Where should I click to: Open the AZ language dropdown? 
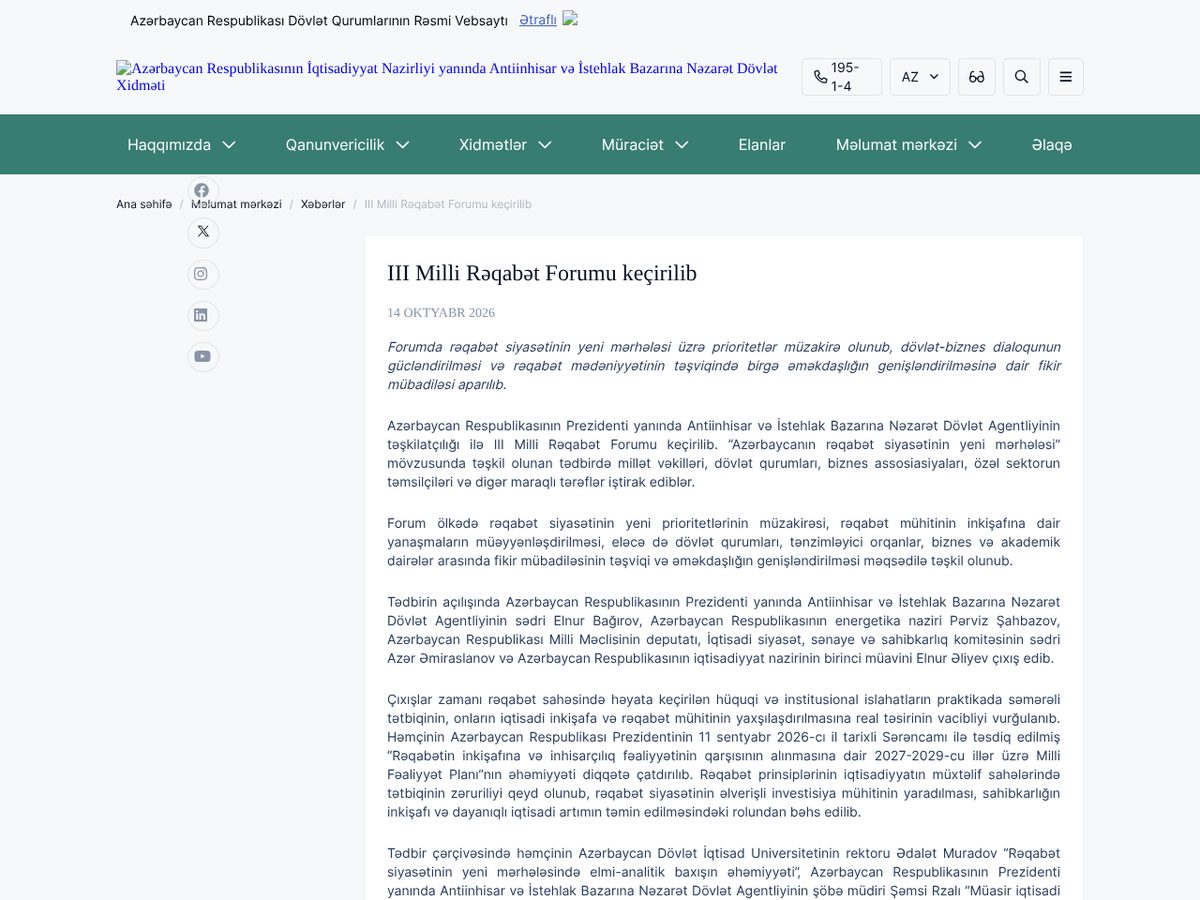tap(920, 77)
